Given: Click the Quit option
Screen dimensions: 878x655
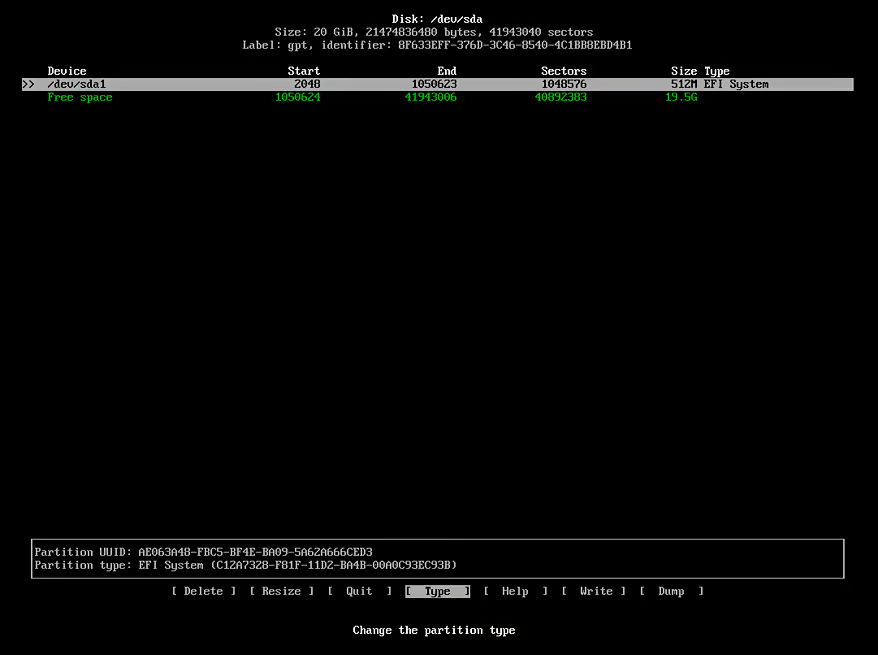Looking at the screenshot, I should pyautogui.click(x=359, y=591).
